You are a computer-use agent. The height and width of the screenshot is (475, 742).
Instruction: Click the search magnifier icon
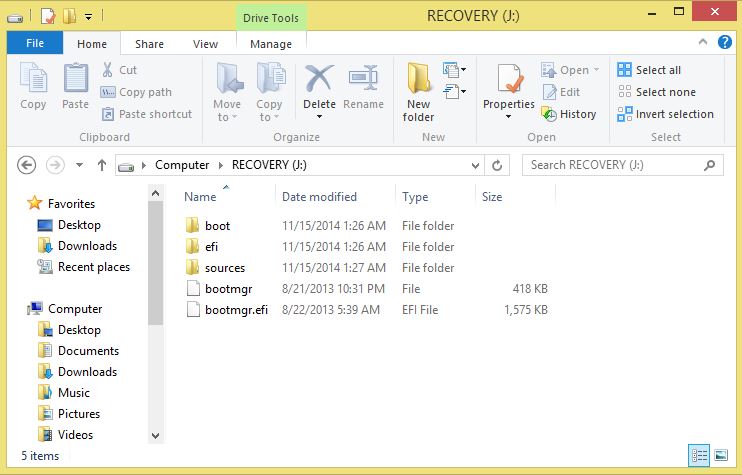point(709,165)
